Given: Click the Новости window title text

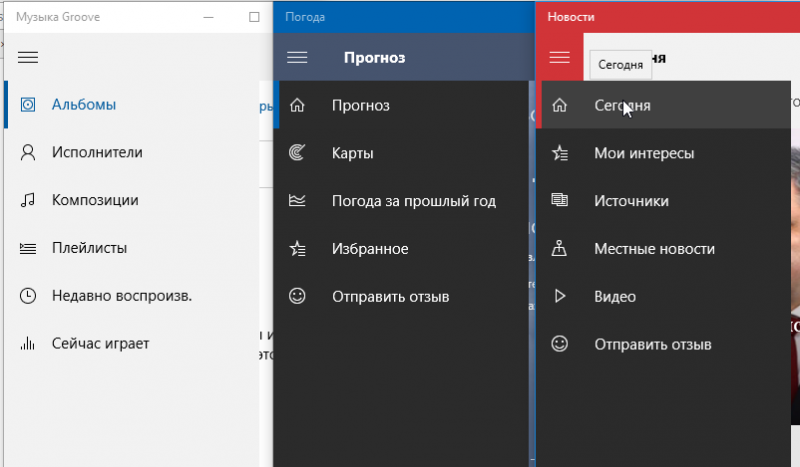Looking at the screenshot, I should (570, 17).
